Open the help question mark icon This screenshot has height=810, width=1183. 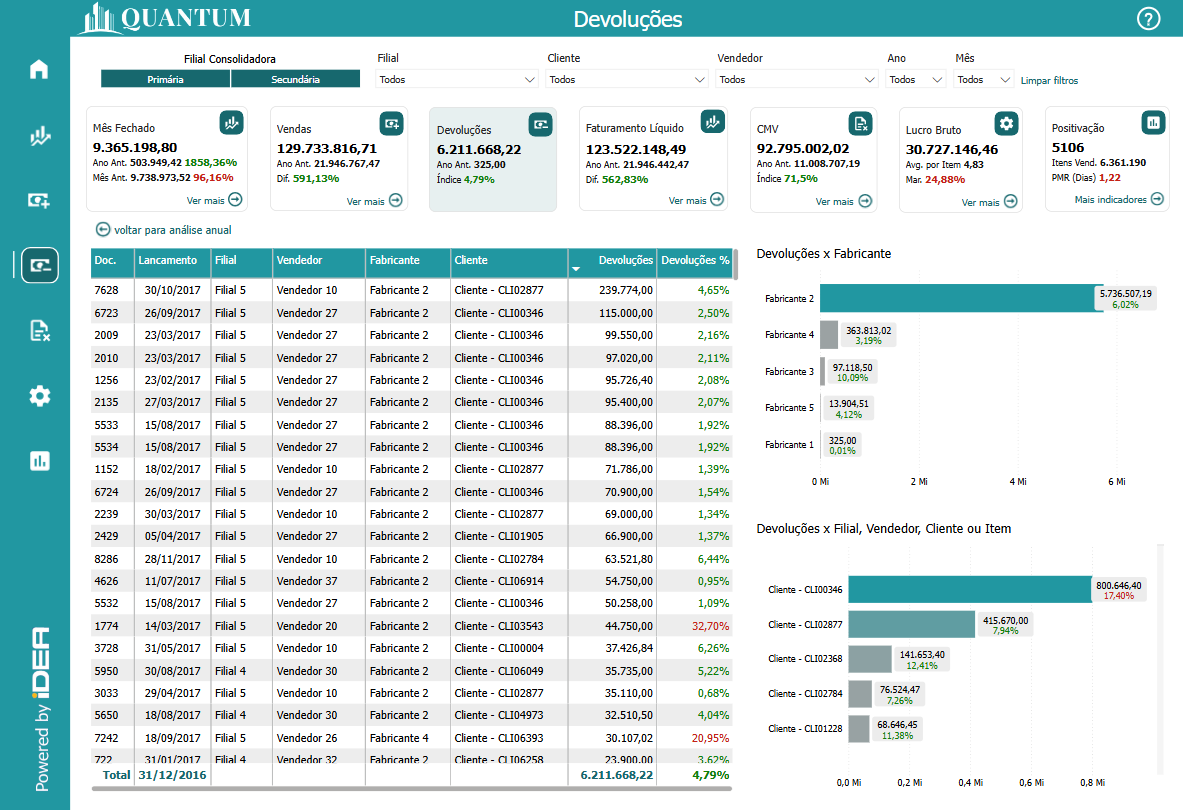click(x=1149, y=19)
